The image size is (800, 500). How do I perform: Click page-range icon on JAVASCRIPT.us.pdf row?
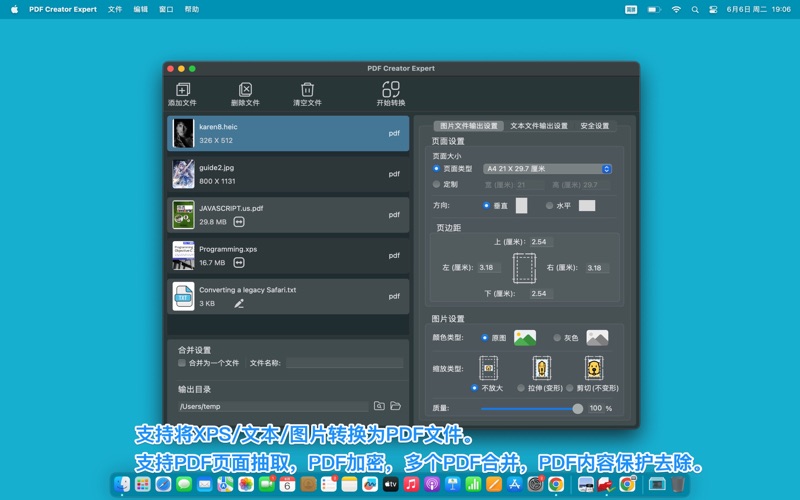tap(239, 222)
